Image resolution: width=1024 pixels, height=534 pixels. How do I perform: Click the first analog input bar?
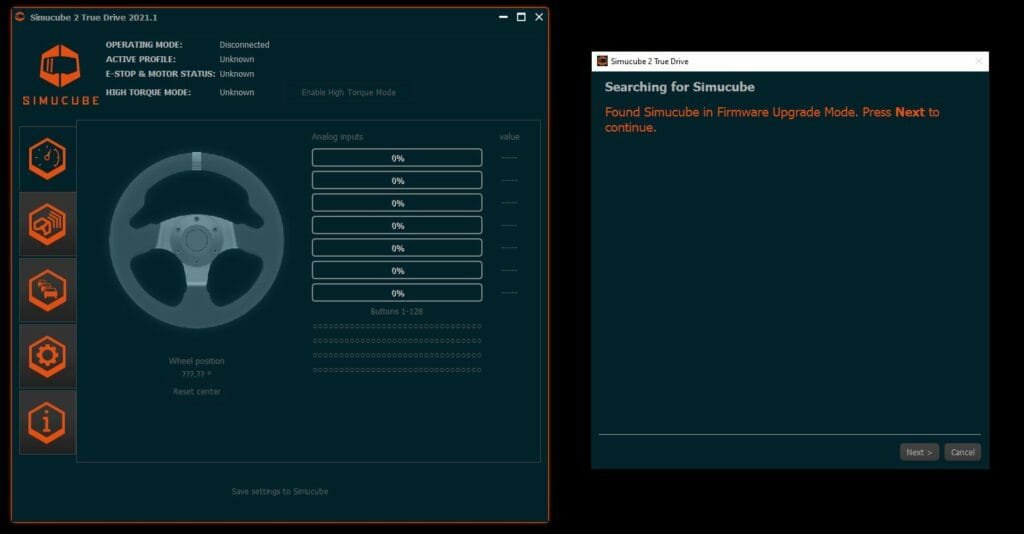(x=397, y=158)
